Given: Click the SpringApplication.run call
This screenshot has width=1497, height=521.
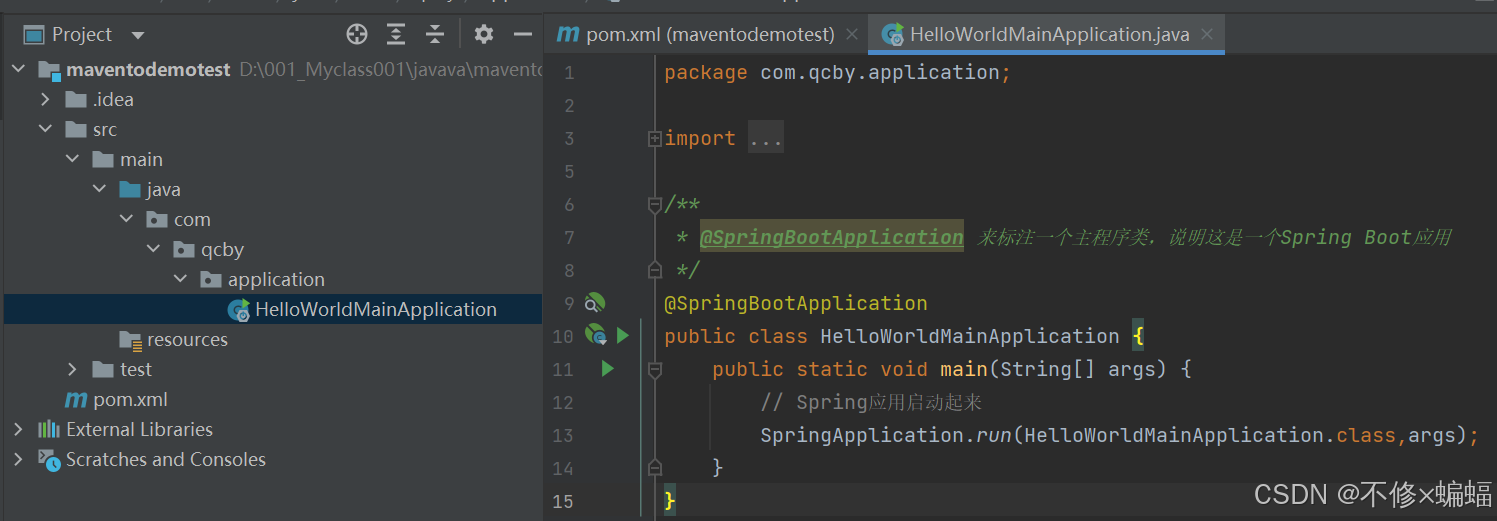Looking at the screenshot, I should click(1119, 435).
